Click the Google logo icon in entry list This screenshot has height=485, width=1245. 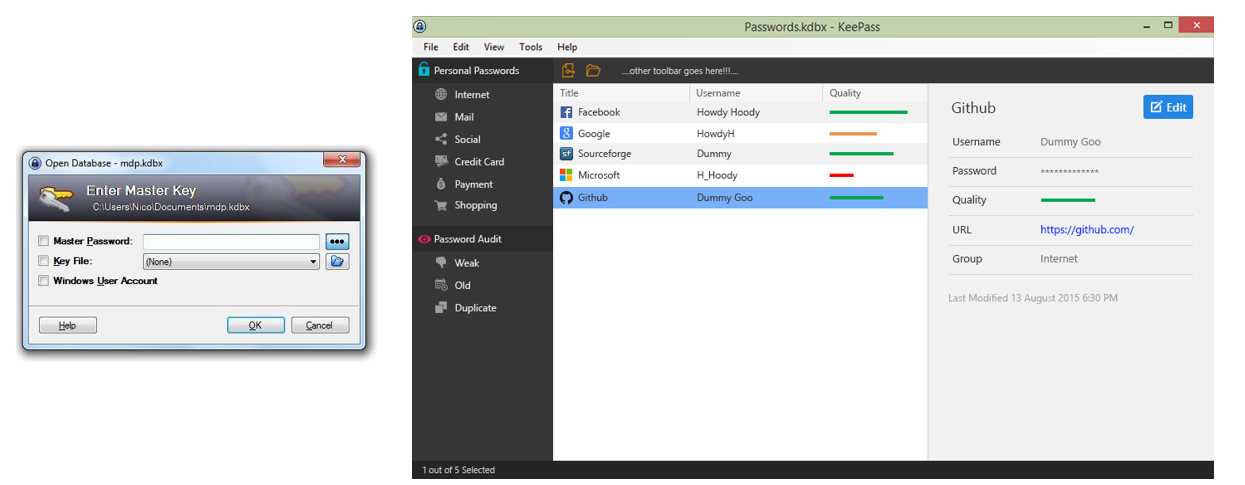pyautogui.click(x=566, y=133)
